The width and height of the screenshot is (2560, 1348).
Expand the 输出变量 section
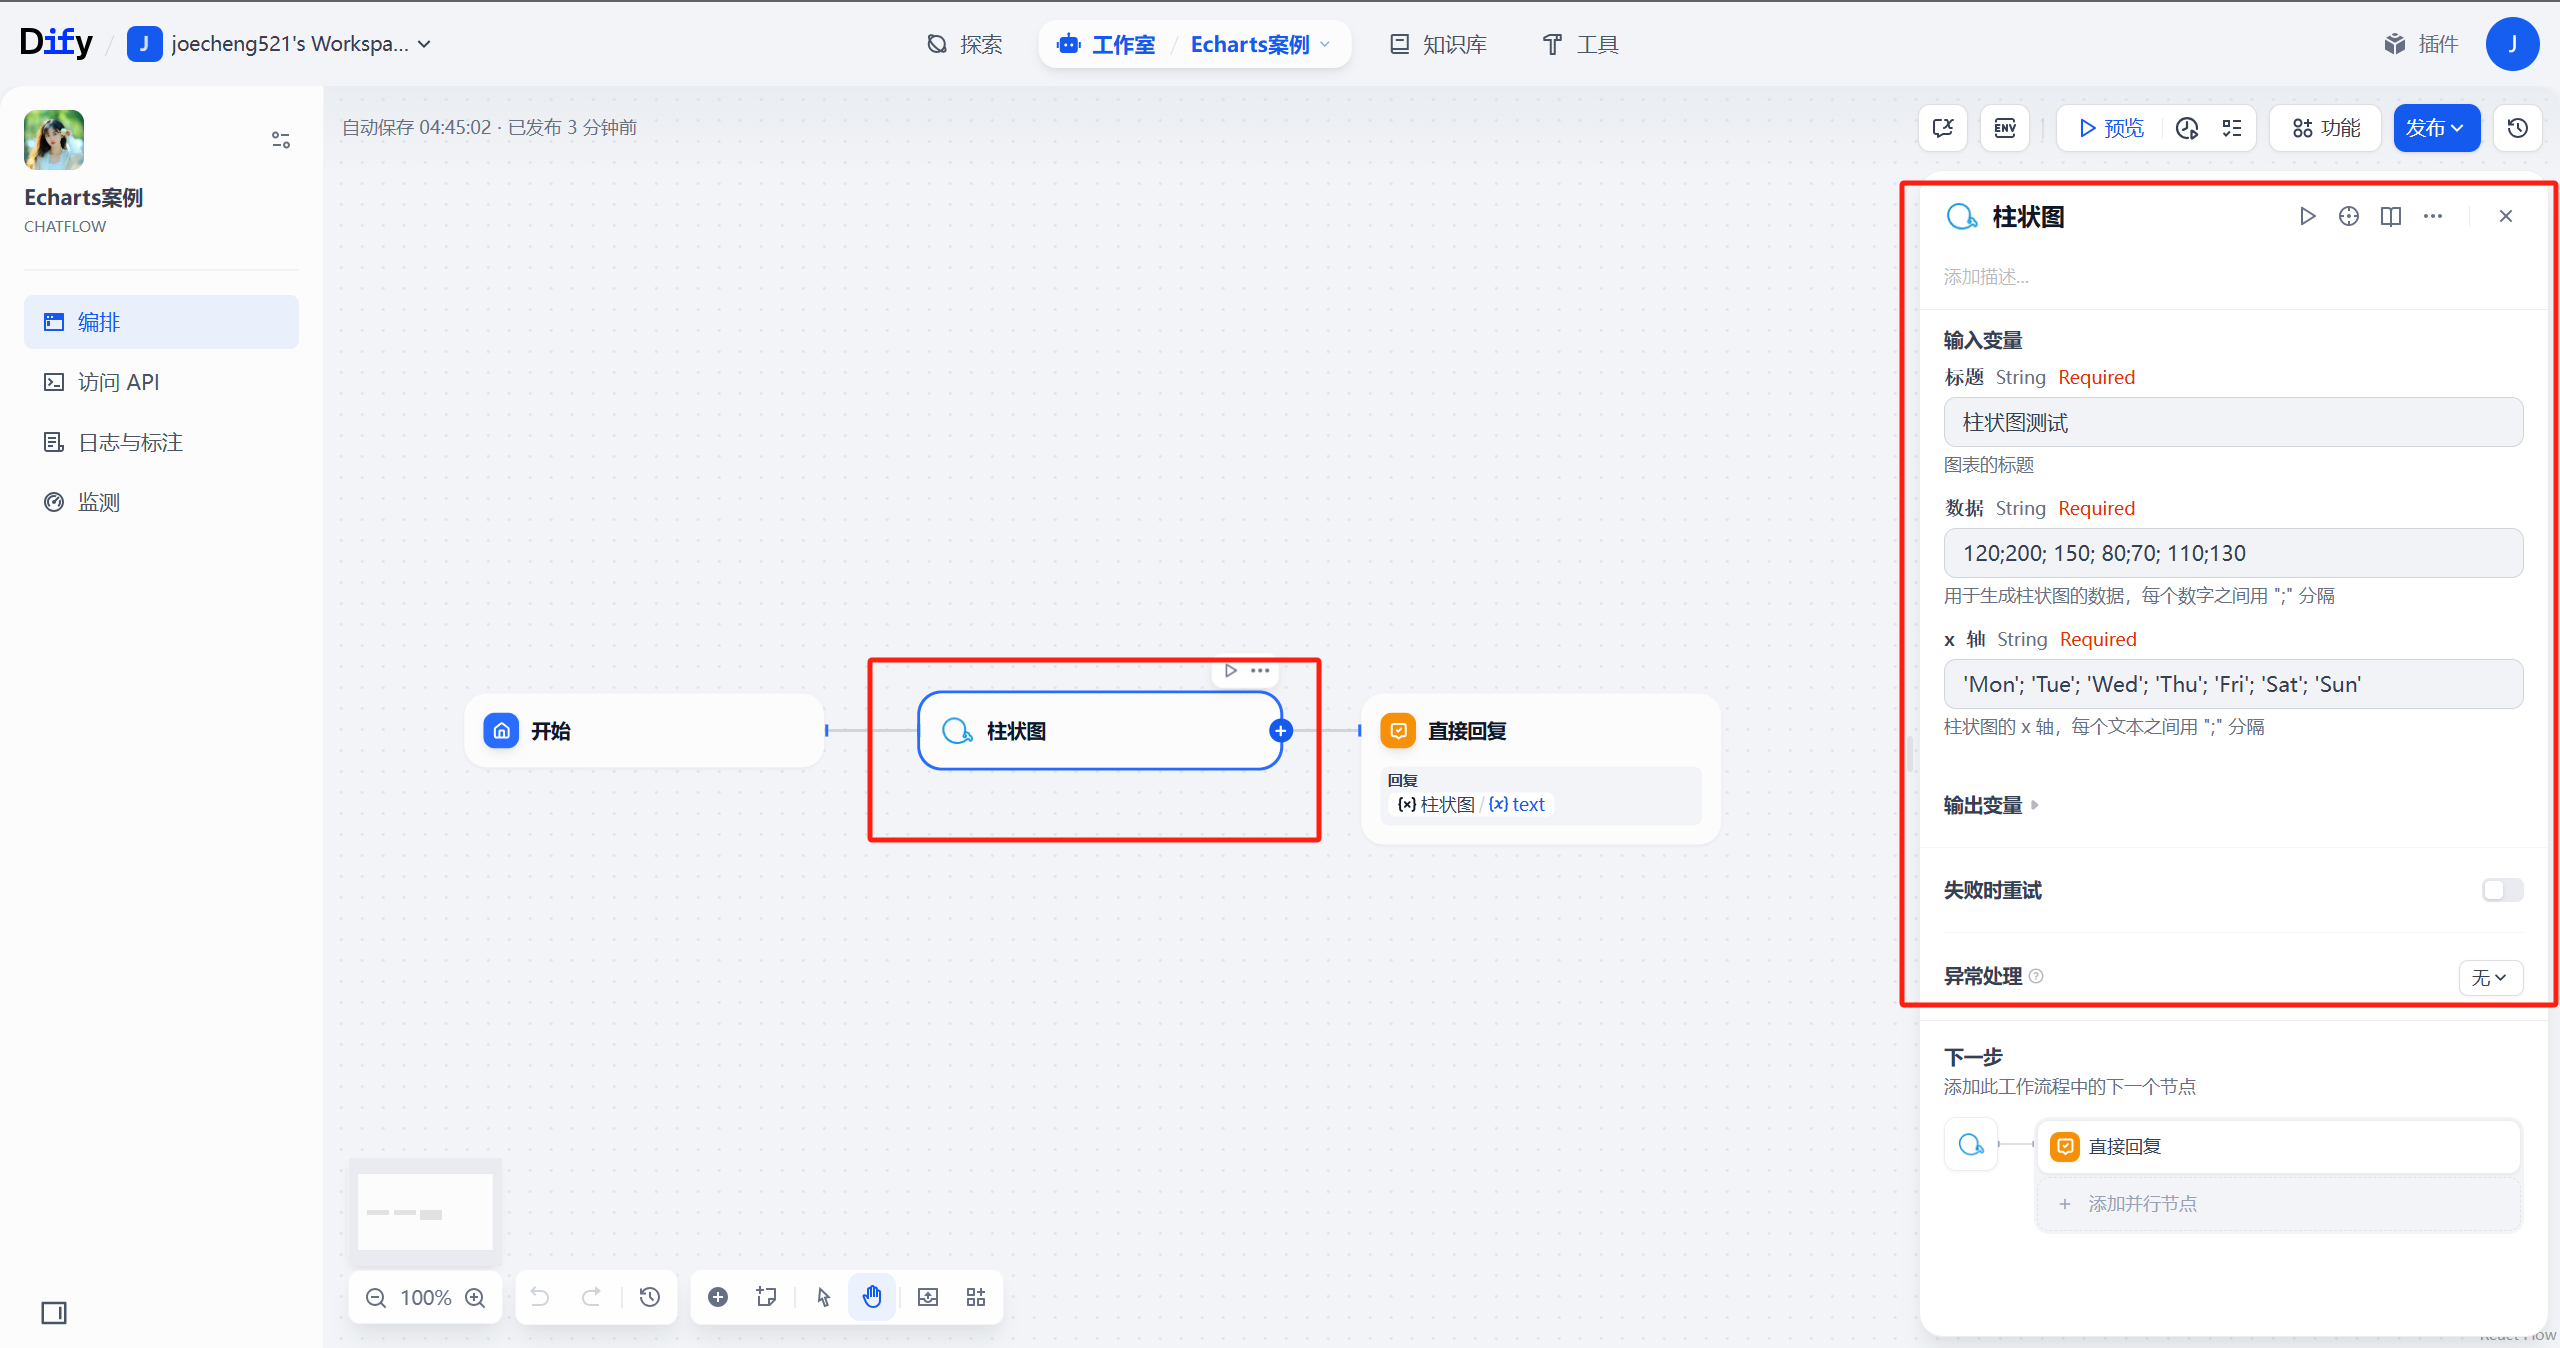point(1990,805)
